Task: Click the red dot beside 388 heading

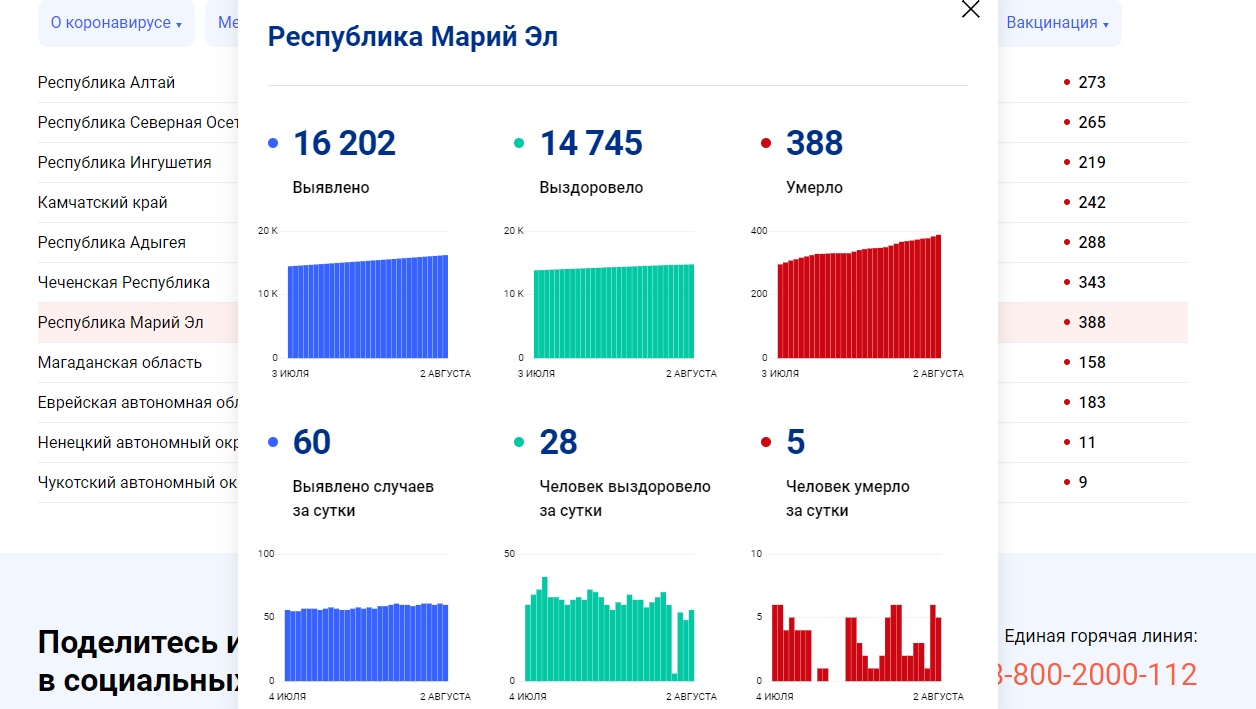Action: pyautogui.click(x=766, y=144)
